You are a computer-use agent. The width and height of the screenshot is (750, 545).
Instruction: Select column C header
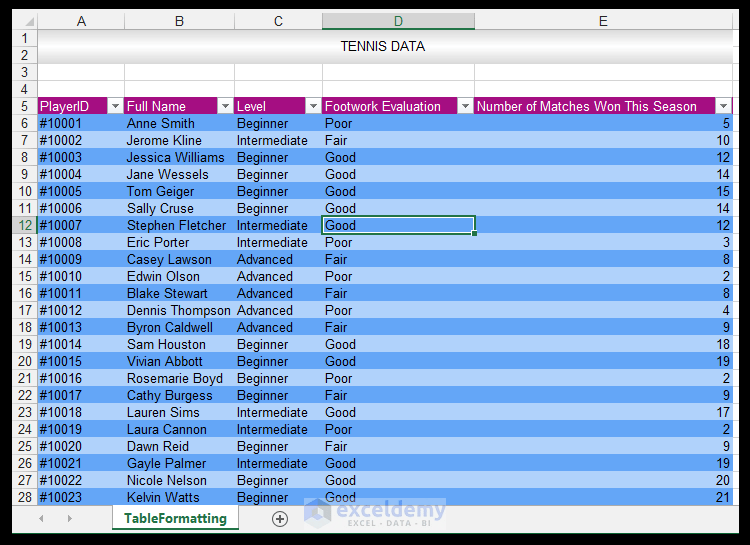pyautogui.click(x=278, y=21)
